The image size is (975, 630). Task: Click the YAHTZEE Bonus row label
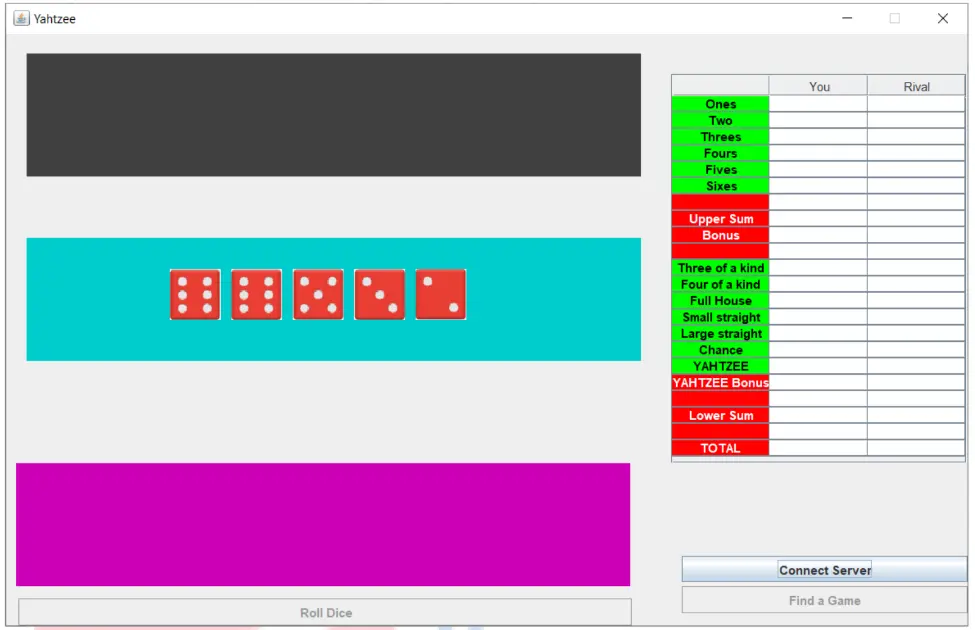[x=721, y=382]
